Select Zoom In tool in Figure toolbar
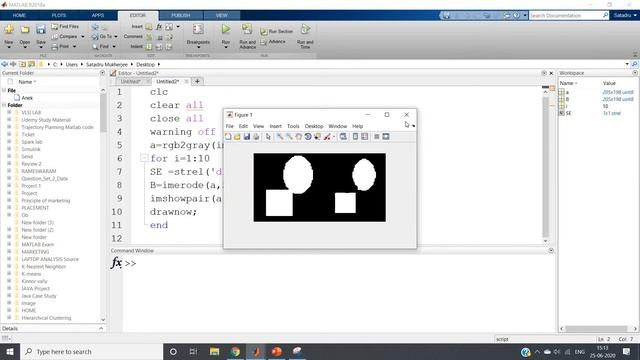This screenshot has height=360, width=640. [280, 137]
